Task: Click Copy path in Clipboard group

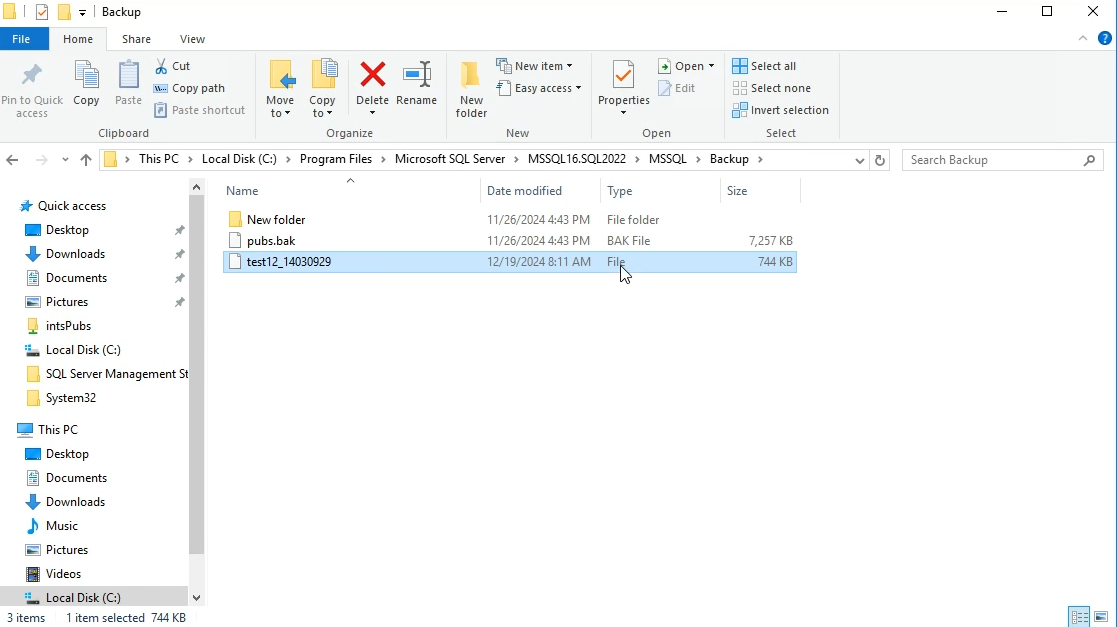Action: [x=189, y=88]
